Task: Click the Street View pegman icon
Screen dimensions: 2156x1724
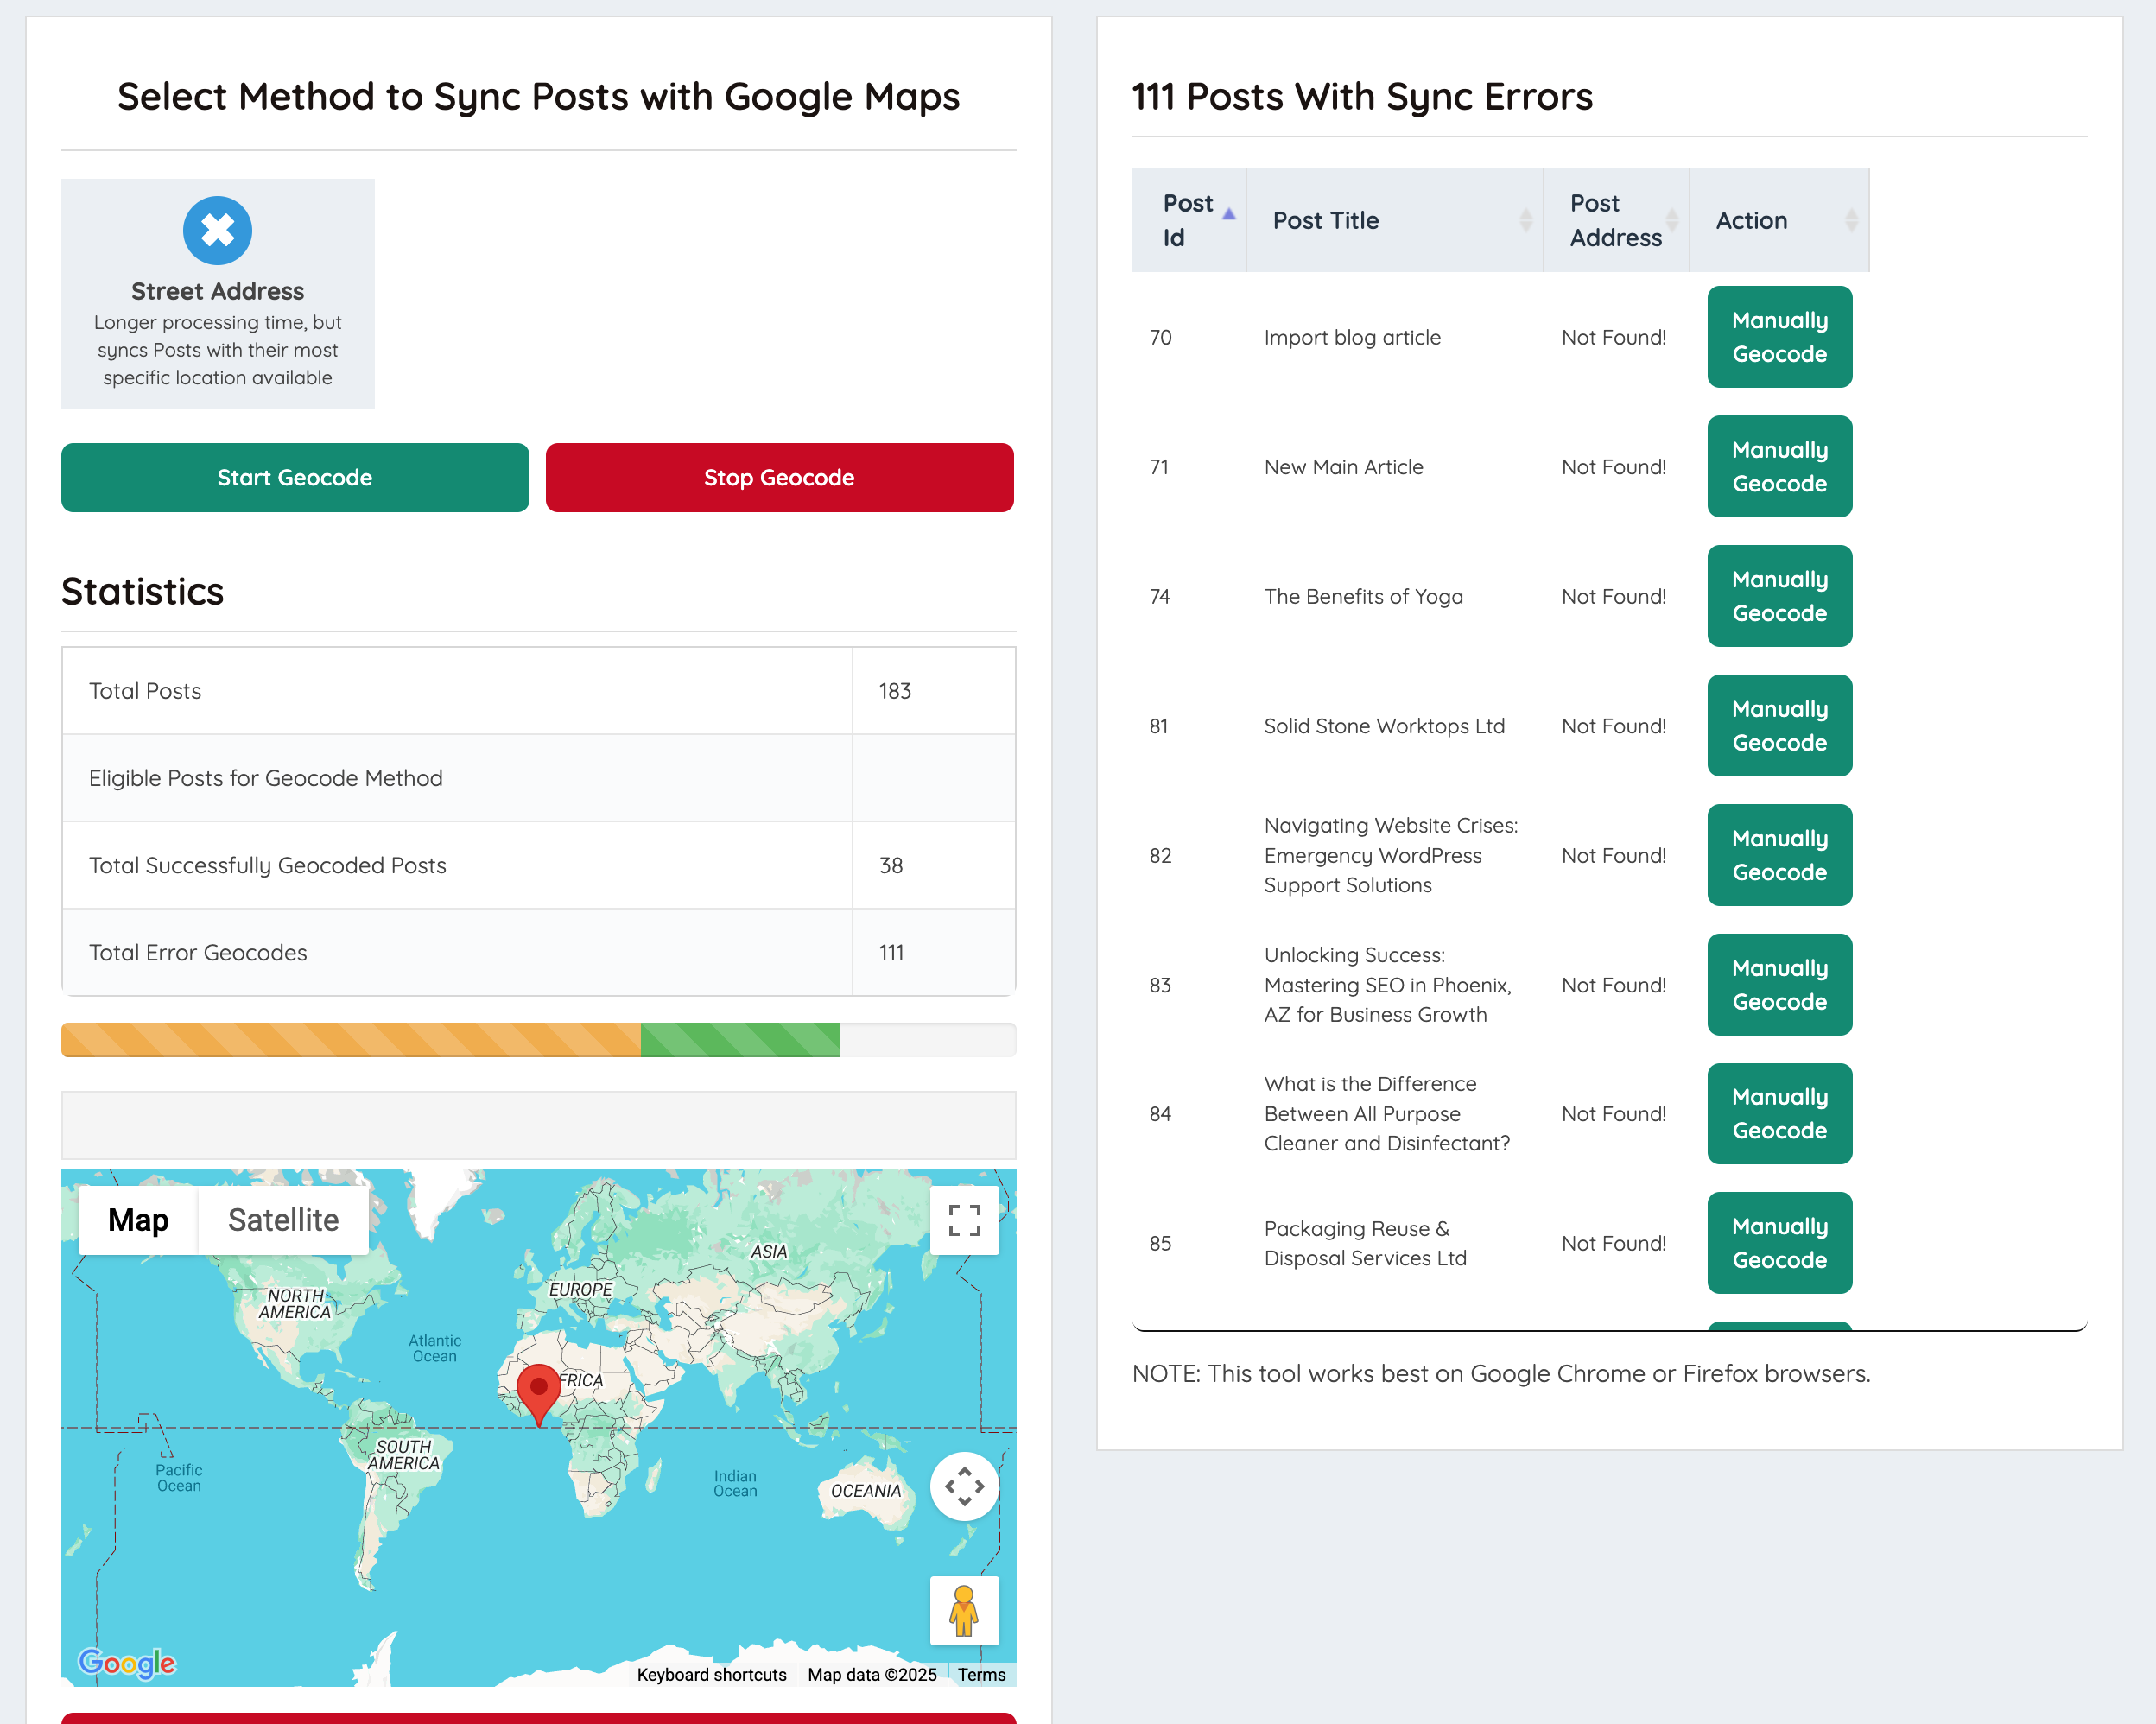Action: 964,1610
